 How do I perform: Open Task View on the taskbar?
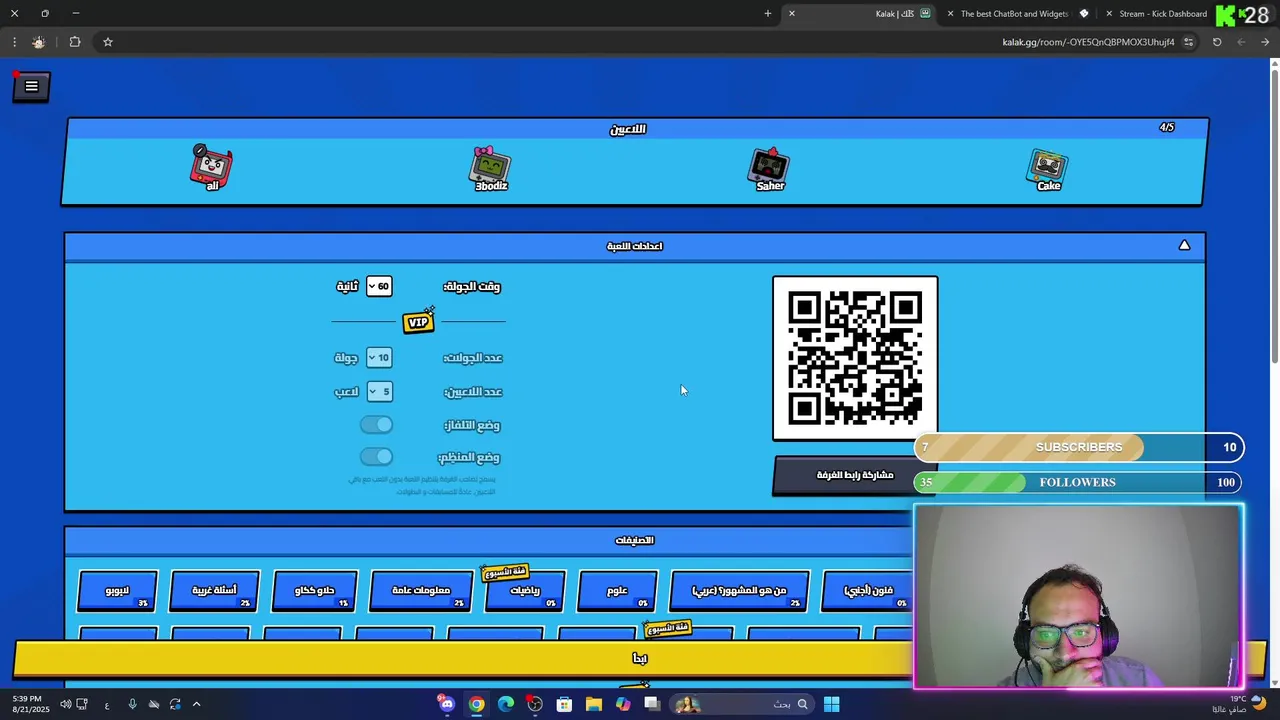(652, 704)
